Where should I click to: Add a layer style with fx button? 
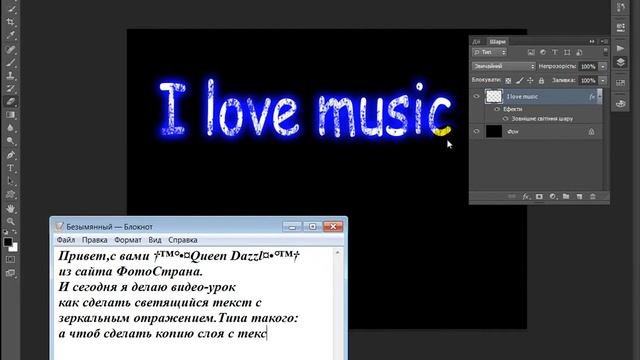526,197
